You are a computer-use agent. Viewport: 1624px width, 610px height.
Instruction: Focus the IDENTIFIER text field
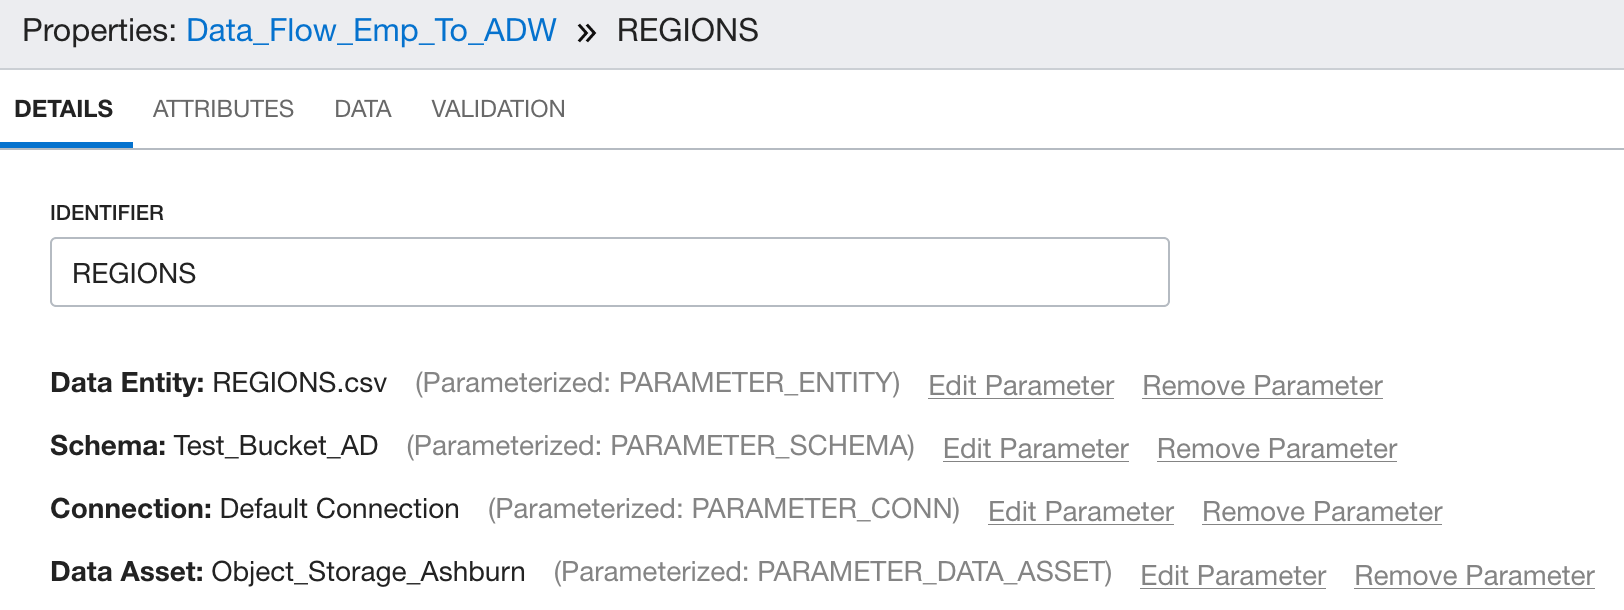tap(609, 272)
